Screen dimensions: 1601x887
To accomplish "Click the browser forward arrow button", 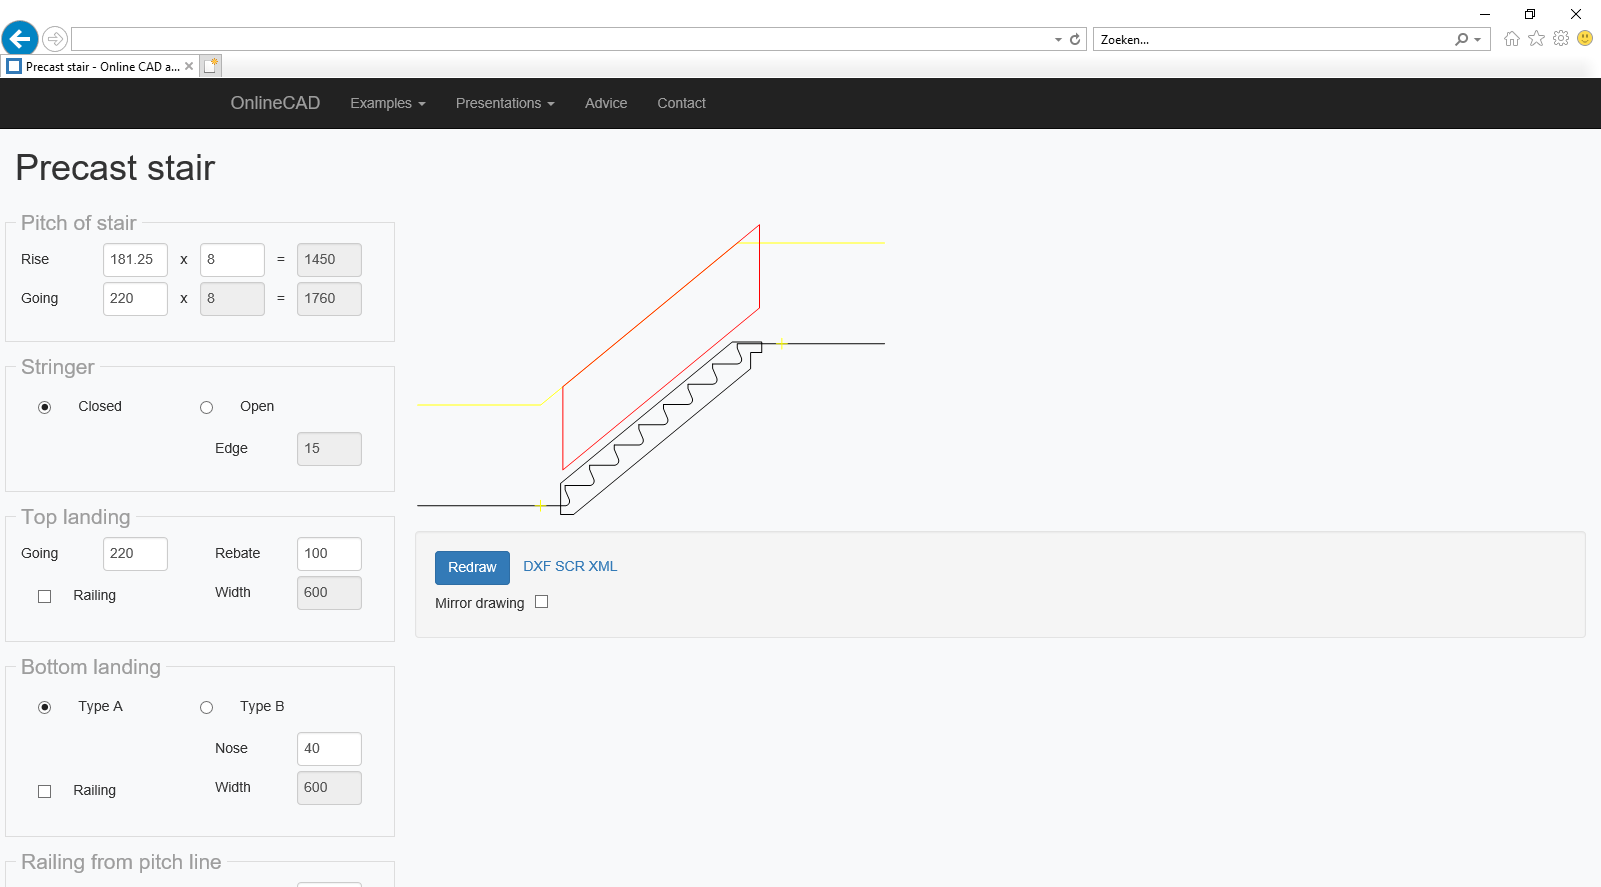I will pos(55,39).
